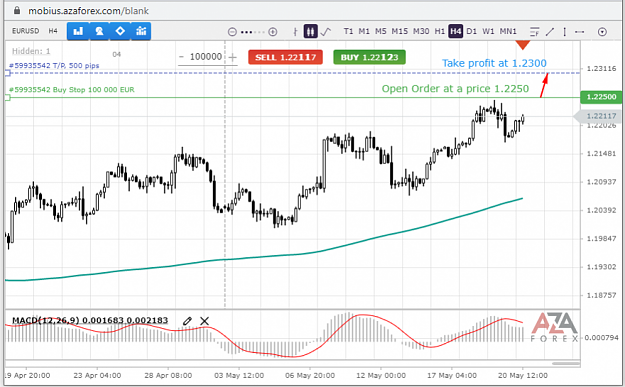This screenshot has height=387, width=625.
Task: Click the circled-dot icon in toolbar
Action: tap(602, 32)
